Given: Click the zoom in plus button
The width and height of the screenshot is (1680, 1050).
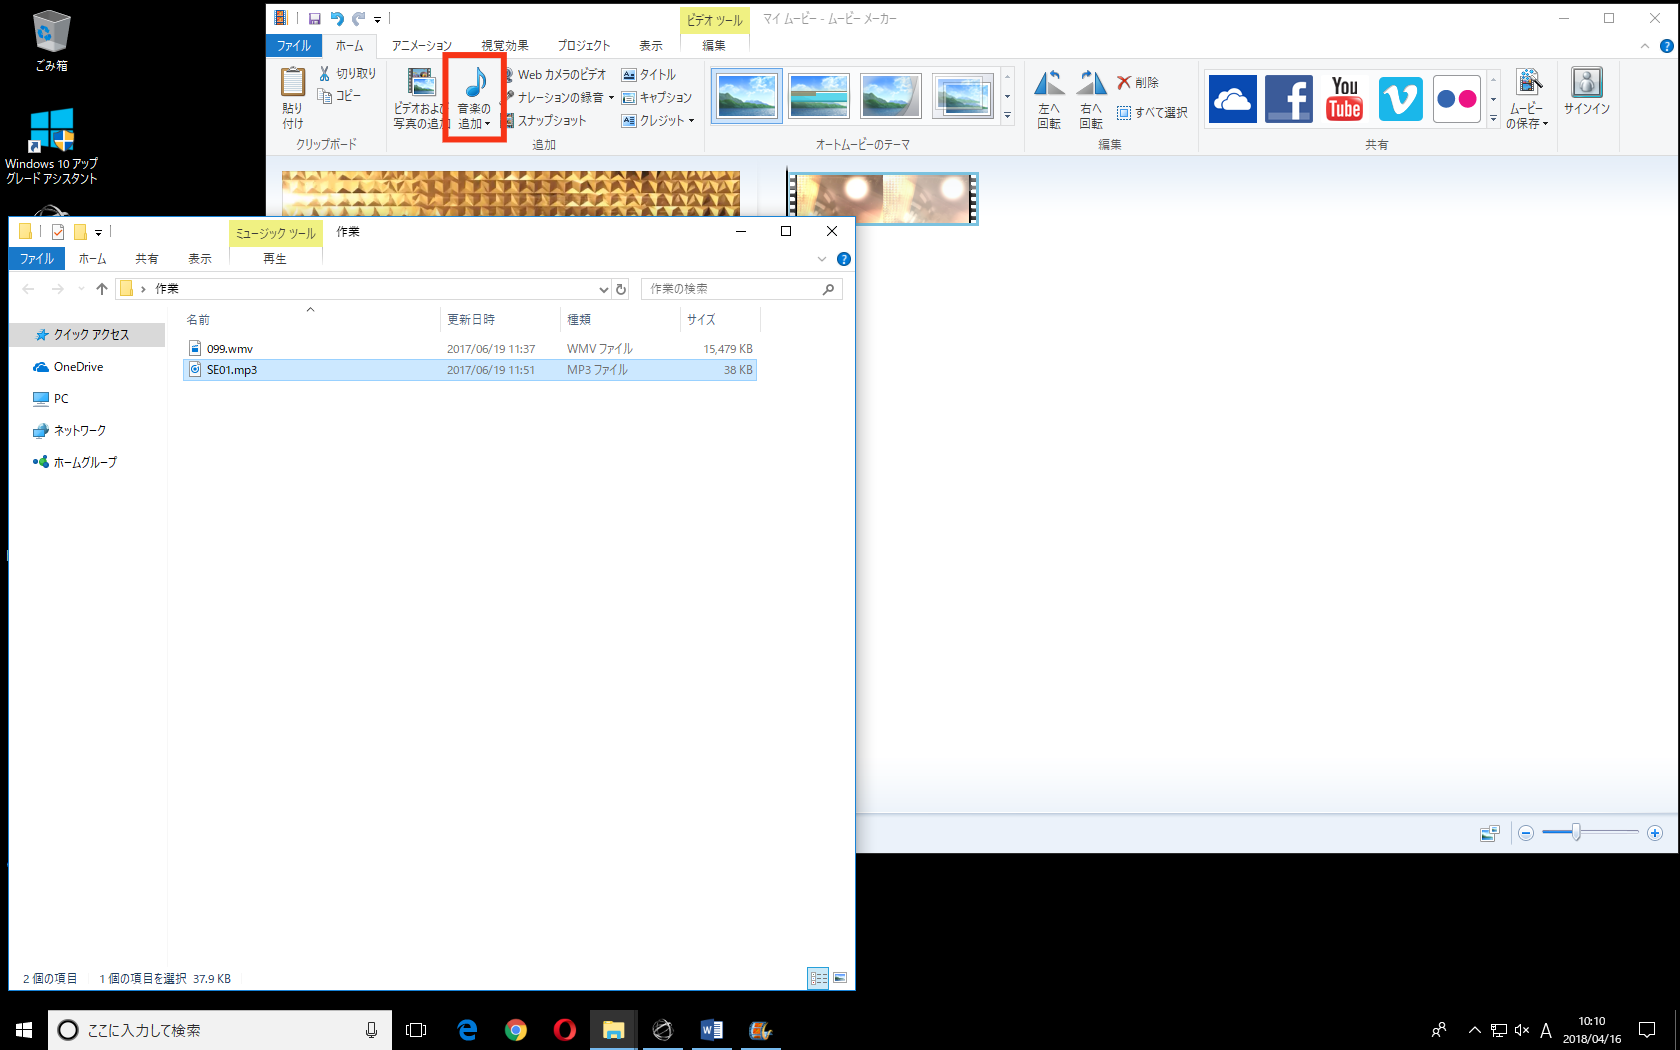Looking at the screenshot, I should 1655,833.
